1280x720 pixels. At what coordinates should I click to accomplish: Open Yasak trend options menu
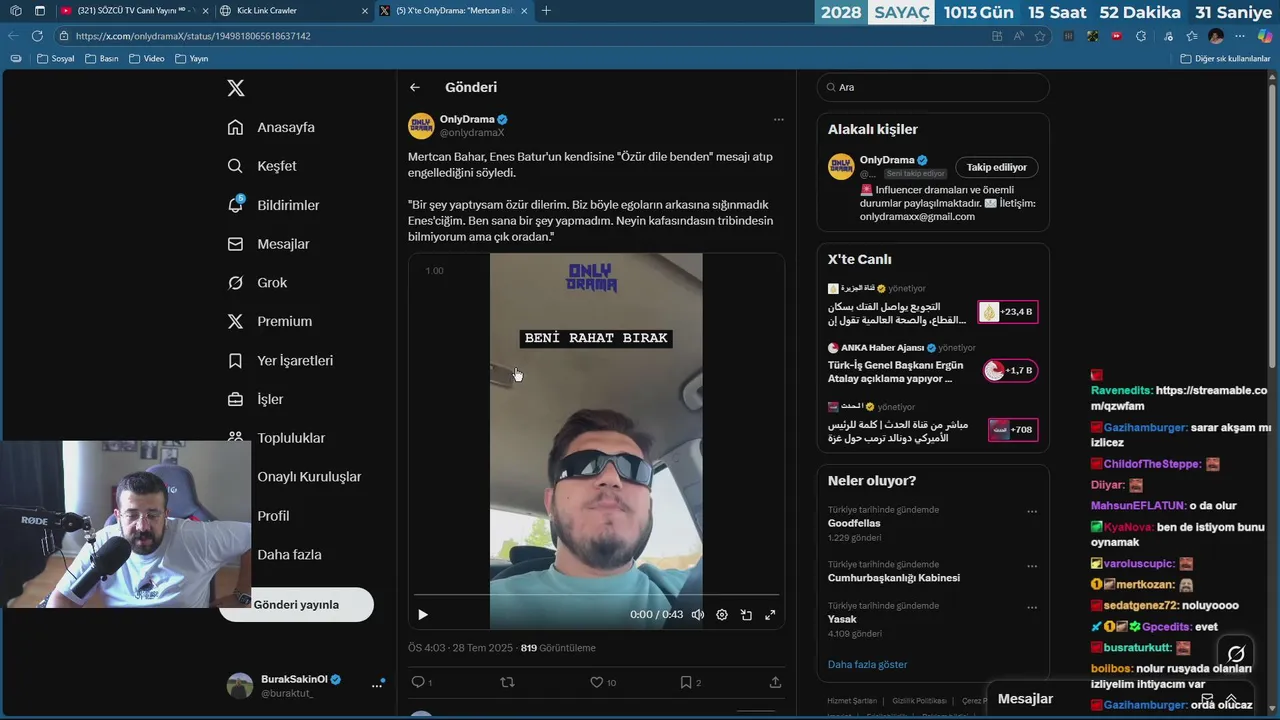1032,607
